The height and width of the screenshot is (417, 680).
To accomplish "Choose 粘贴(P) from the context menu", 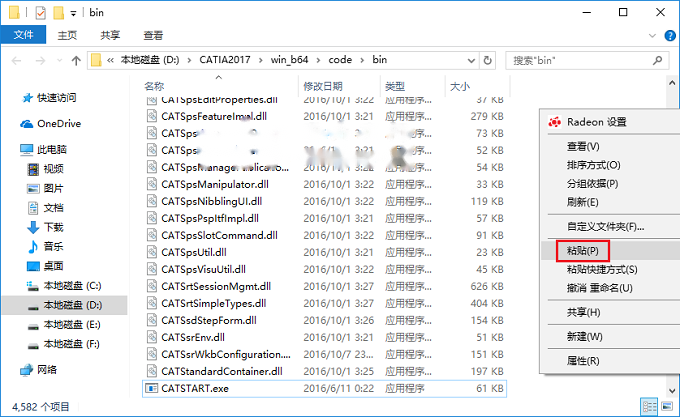I will click(582, 251).
